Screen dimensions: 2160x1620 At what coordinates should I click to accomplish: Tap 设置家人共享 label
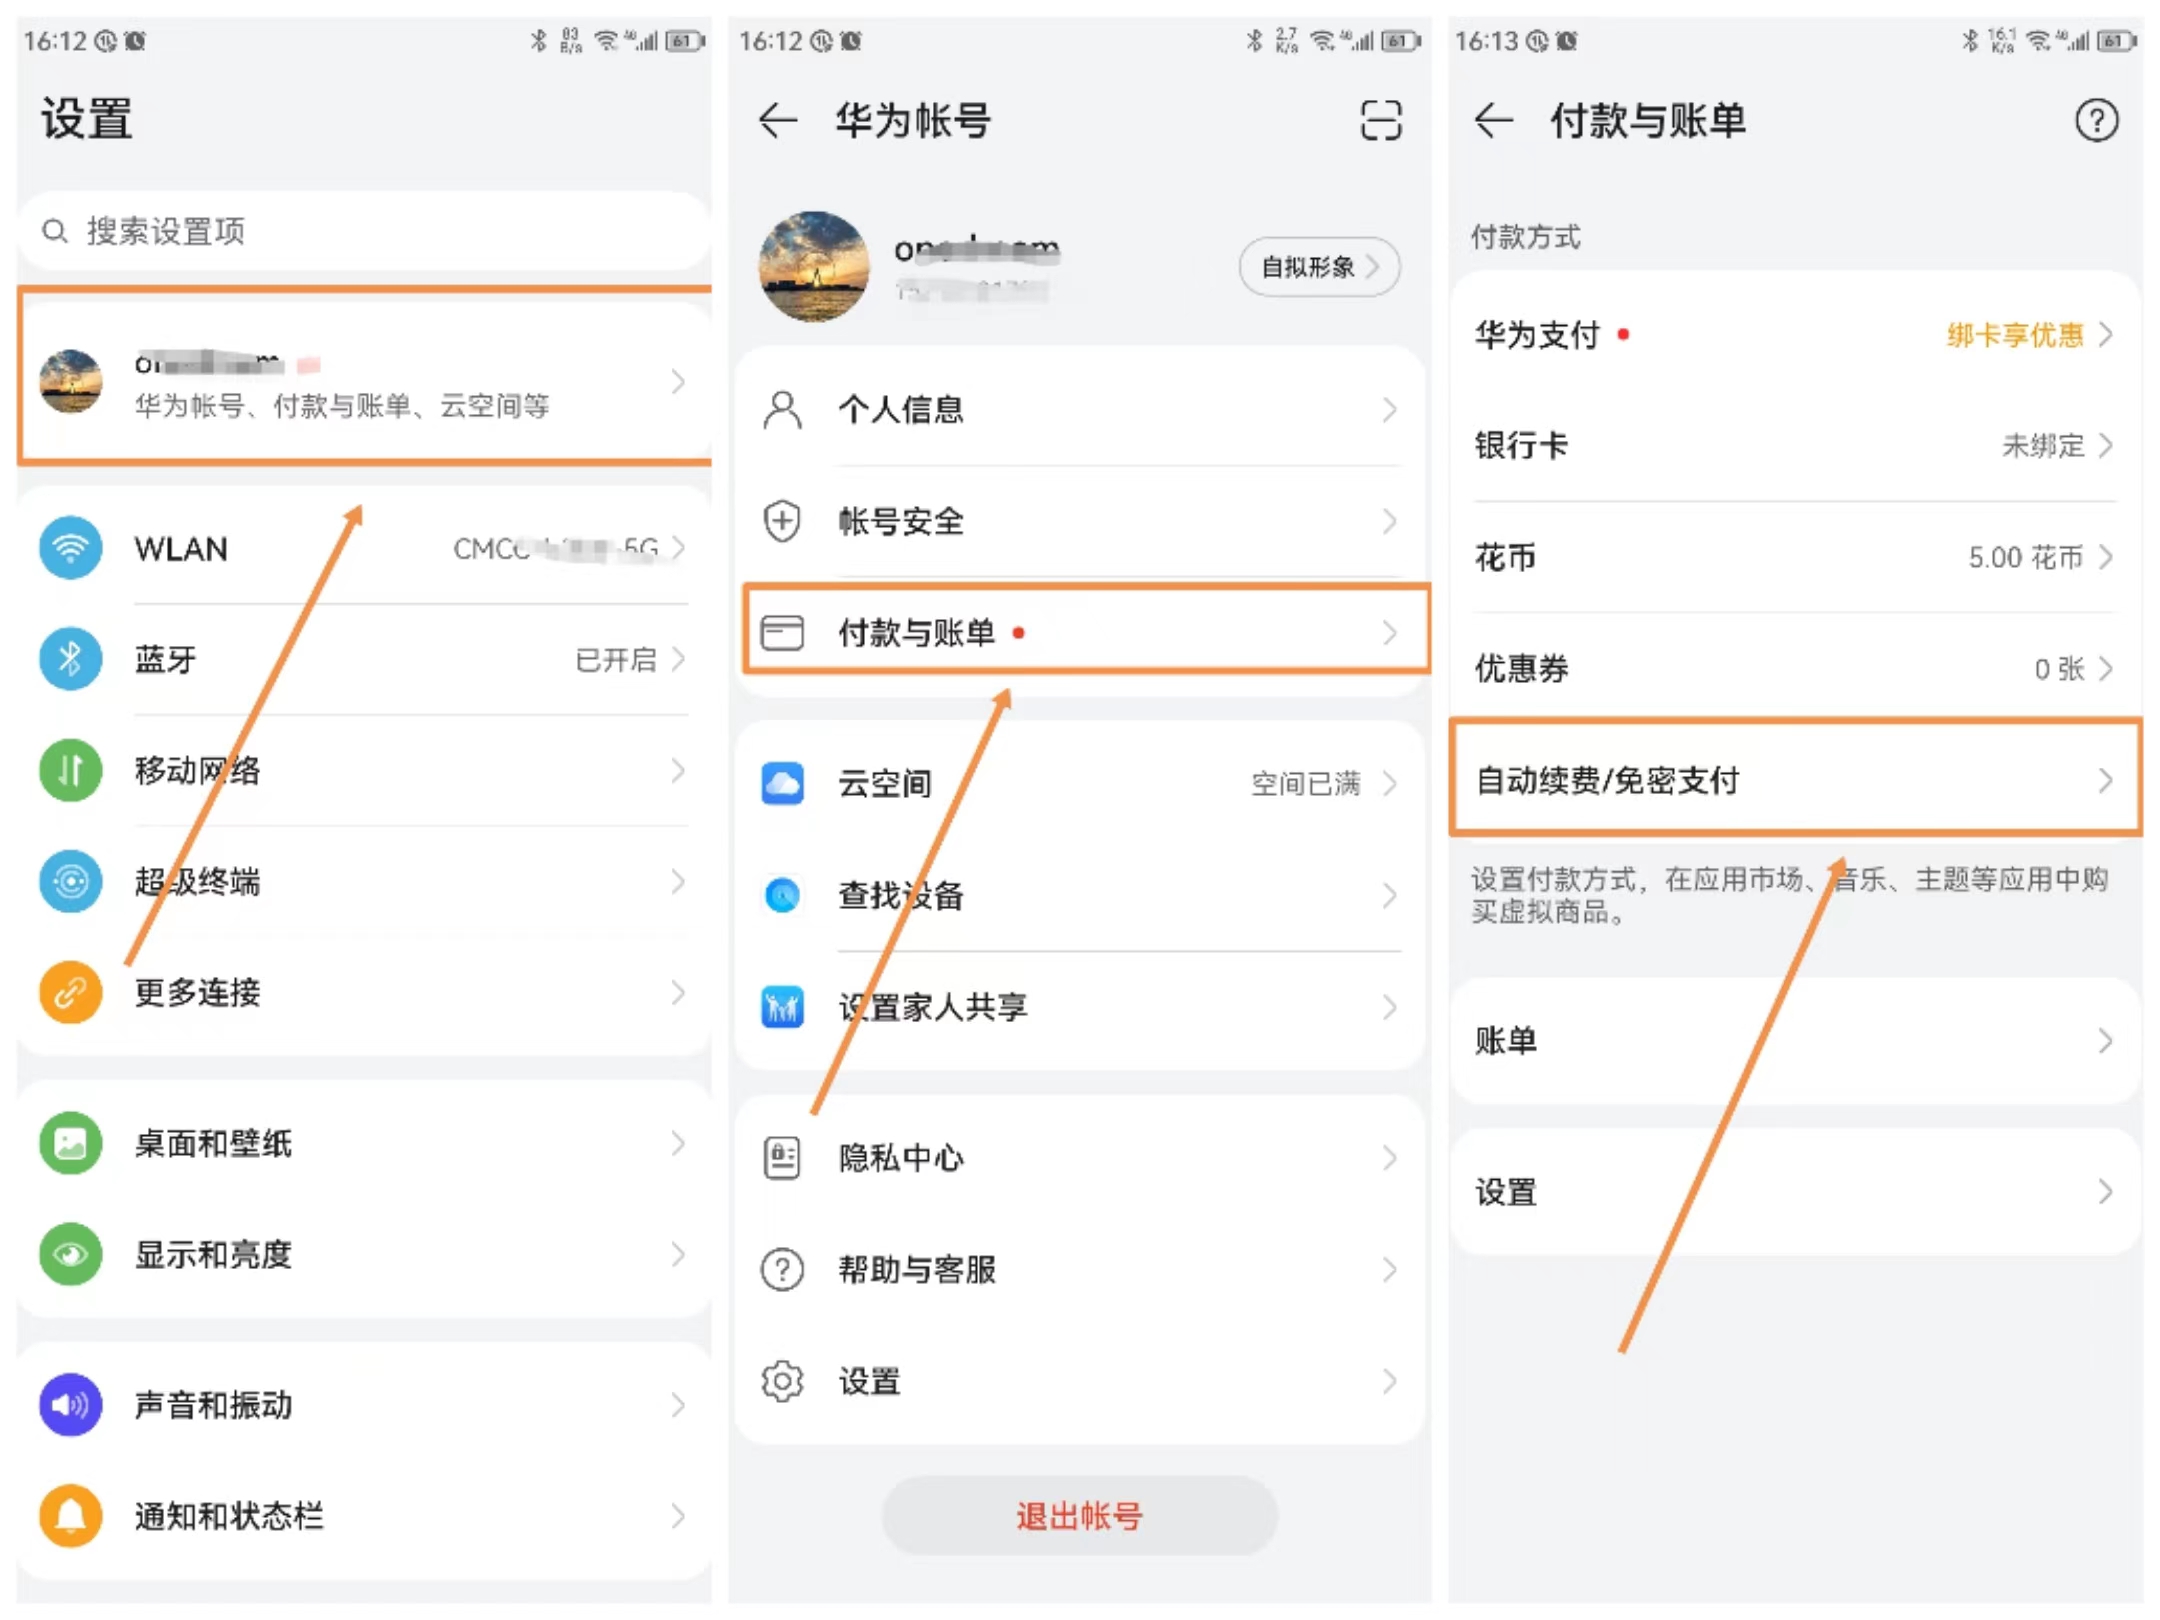click(x=933, y=1007)
